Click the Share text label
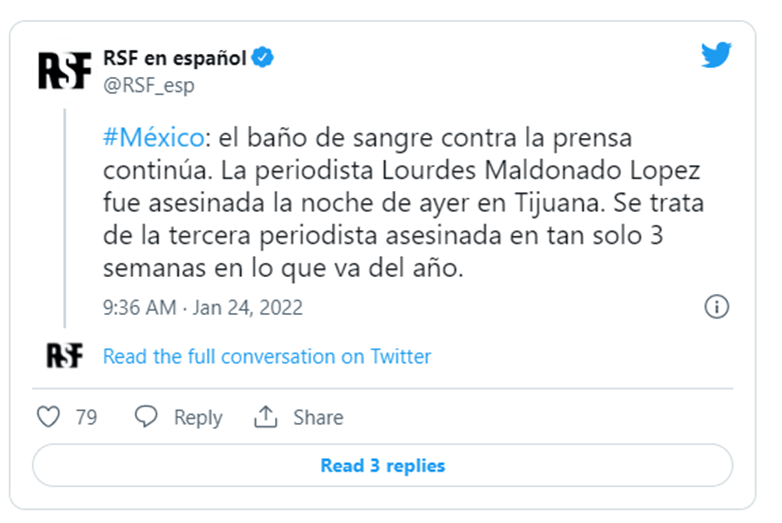The width and height of the screenshot is (782, 523). [x=318, y=417]
